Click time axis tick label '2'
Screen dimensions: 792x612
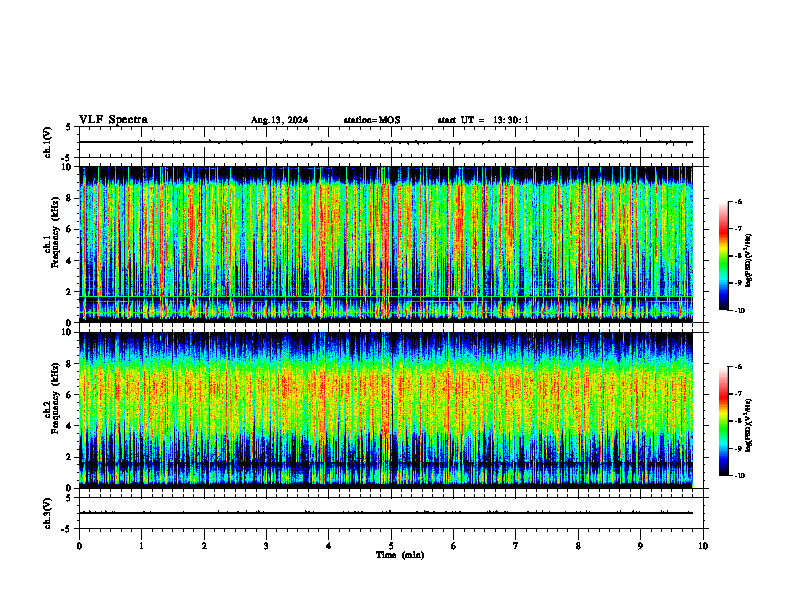[x=204, y=546]
